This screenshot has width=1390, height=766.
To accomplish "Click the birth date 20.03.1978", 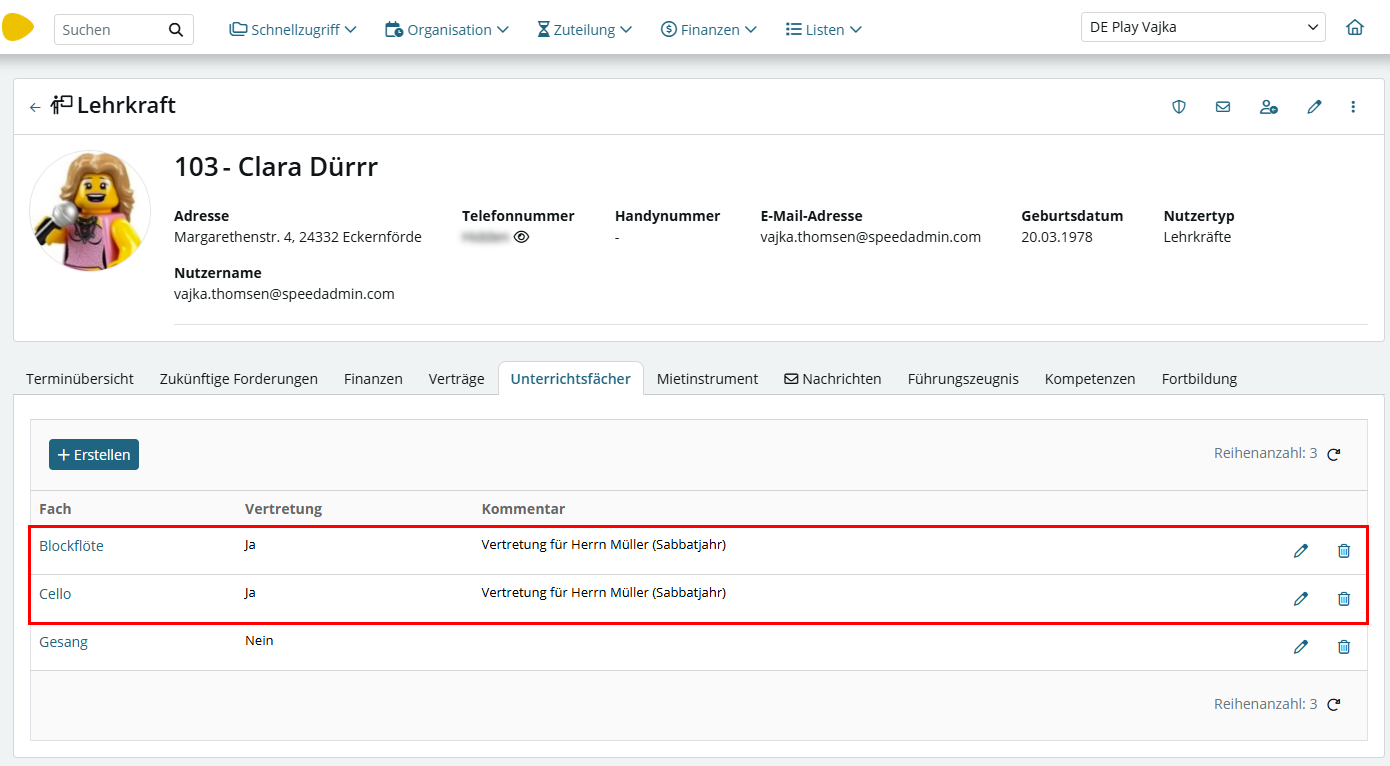I will [1057, 237].
